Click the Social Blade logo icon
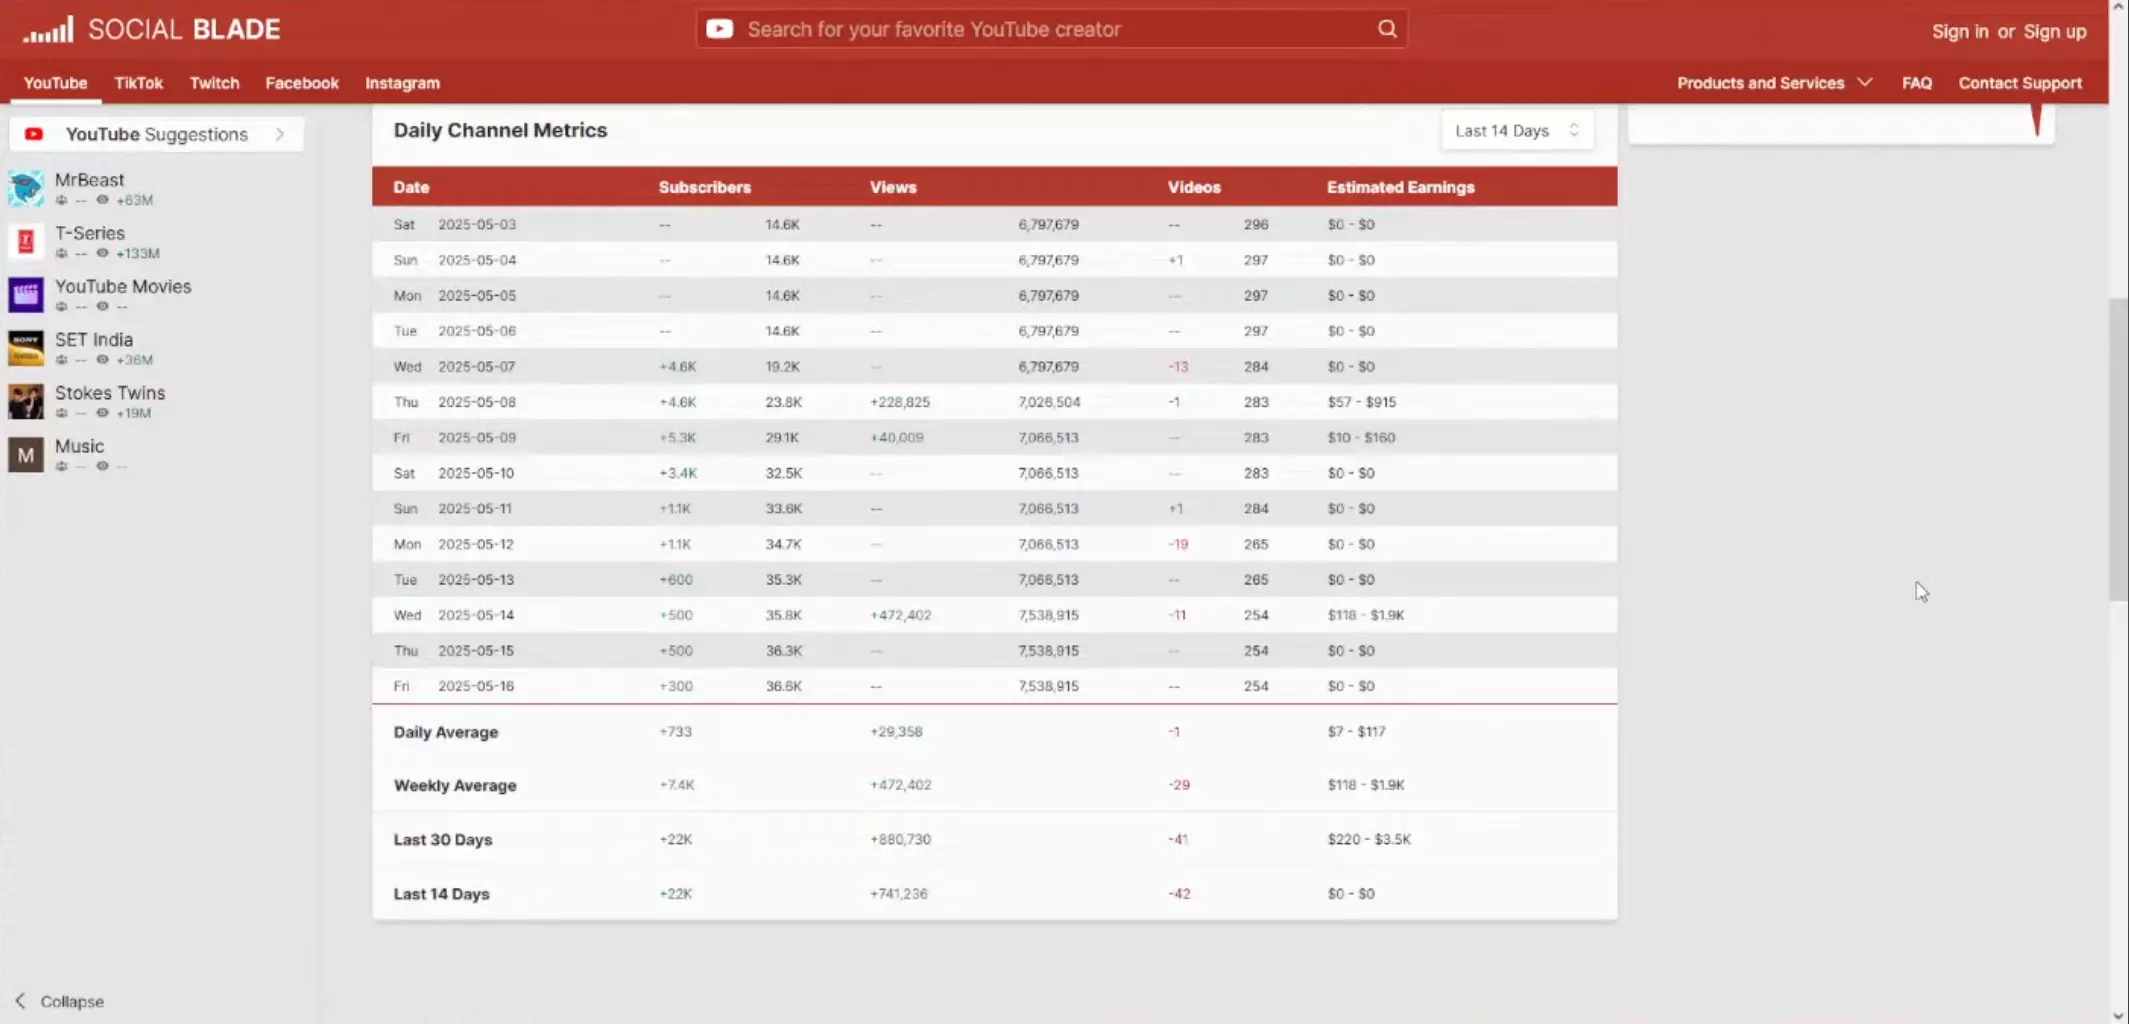Viewport: 2129px width, 1024px height. [x=48, y=29]
